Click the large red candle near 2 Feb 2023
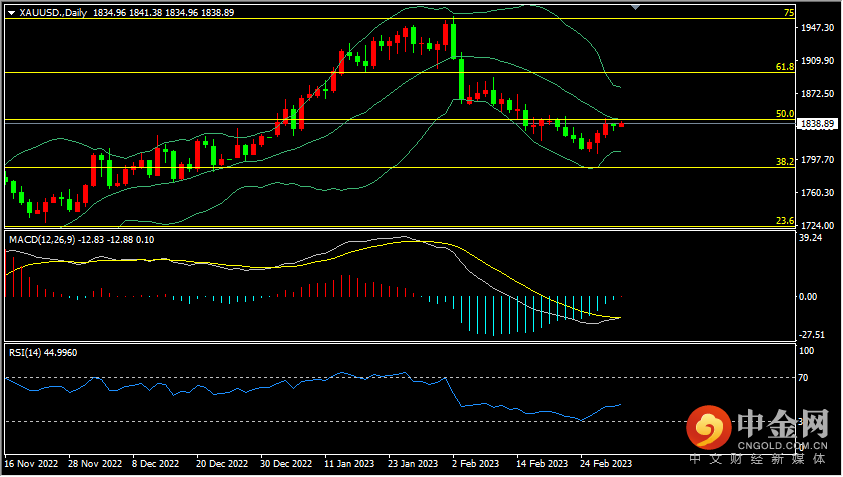843x477 pixels. tap(462, 78)
